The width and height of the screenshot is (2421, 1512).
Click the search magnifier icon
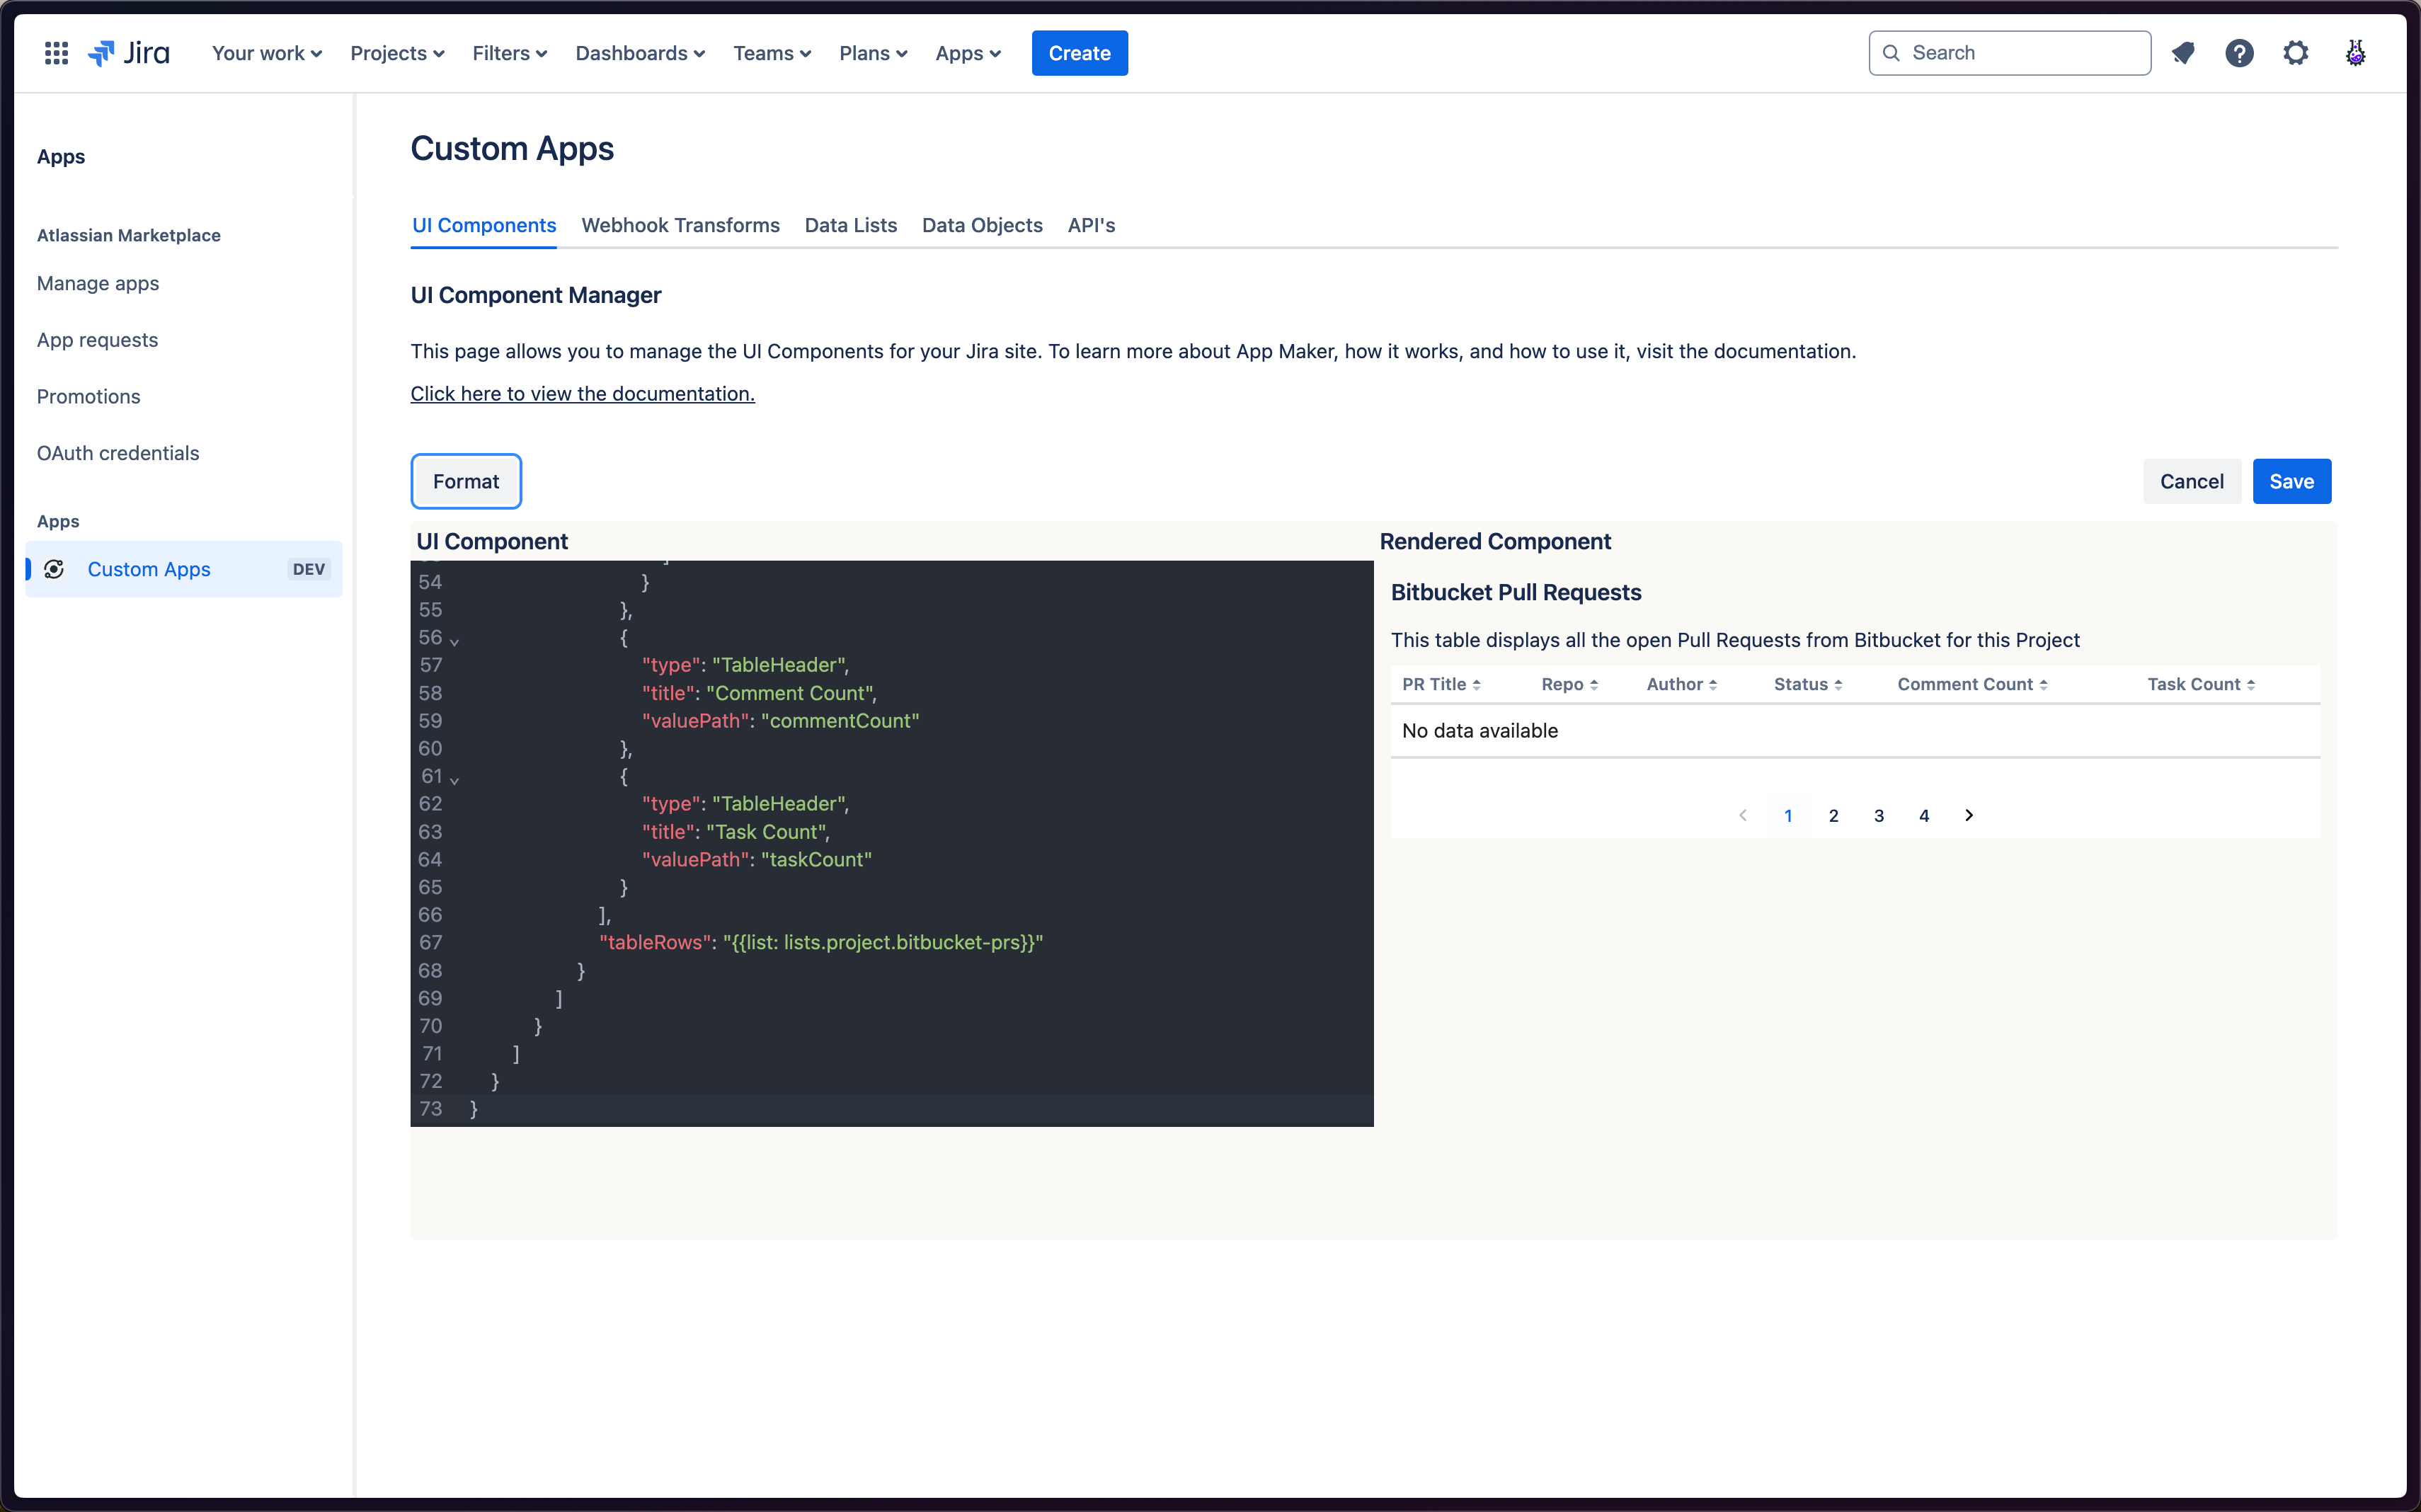pyautogui.click(x=1890, y=52)
